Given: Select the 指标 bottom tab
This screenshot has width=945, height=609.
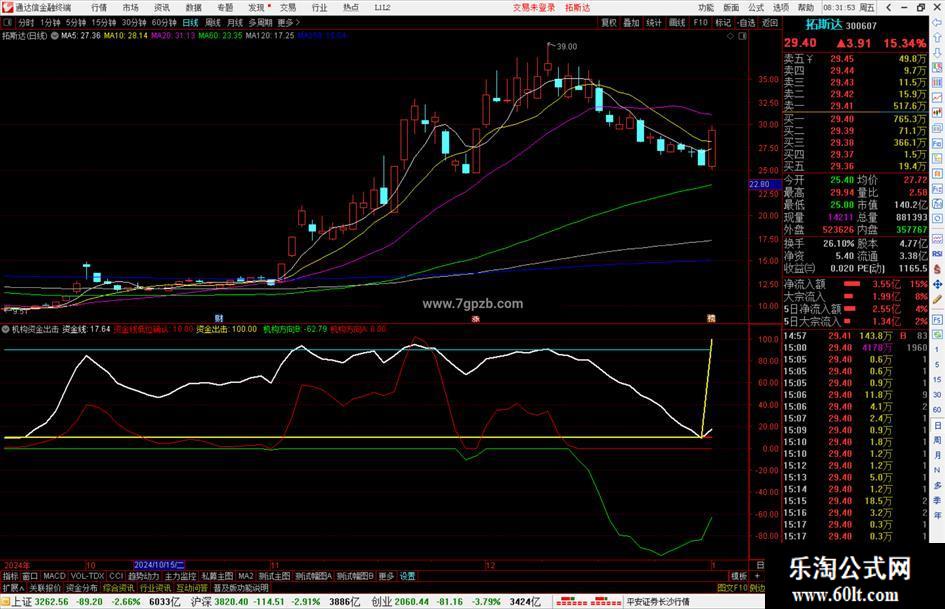Looking at the screenshot, I should (10, 576).
